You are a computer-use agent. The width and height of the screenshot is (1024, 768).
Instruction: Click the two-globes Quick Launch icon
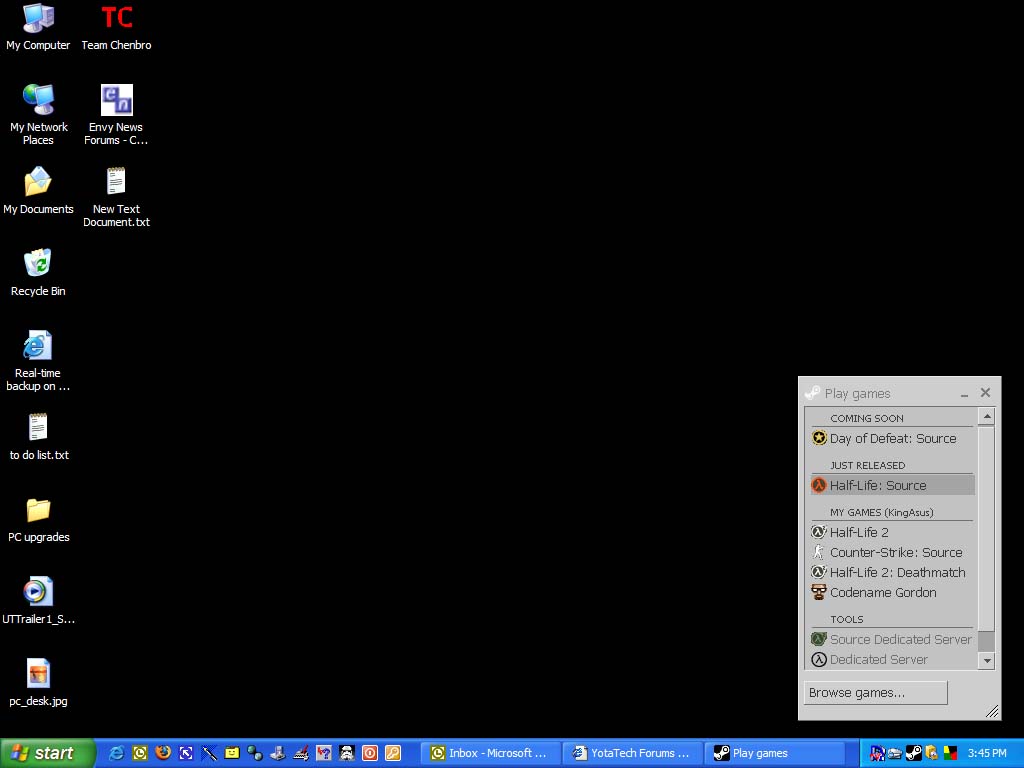[255, 753]
